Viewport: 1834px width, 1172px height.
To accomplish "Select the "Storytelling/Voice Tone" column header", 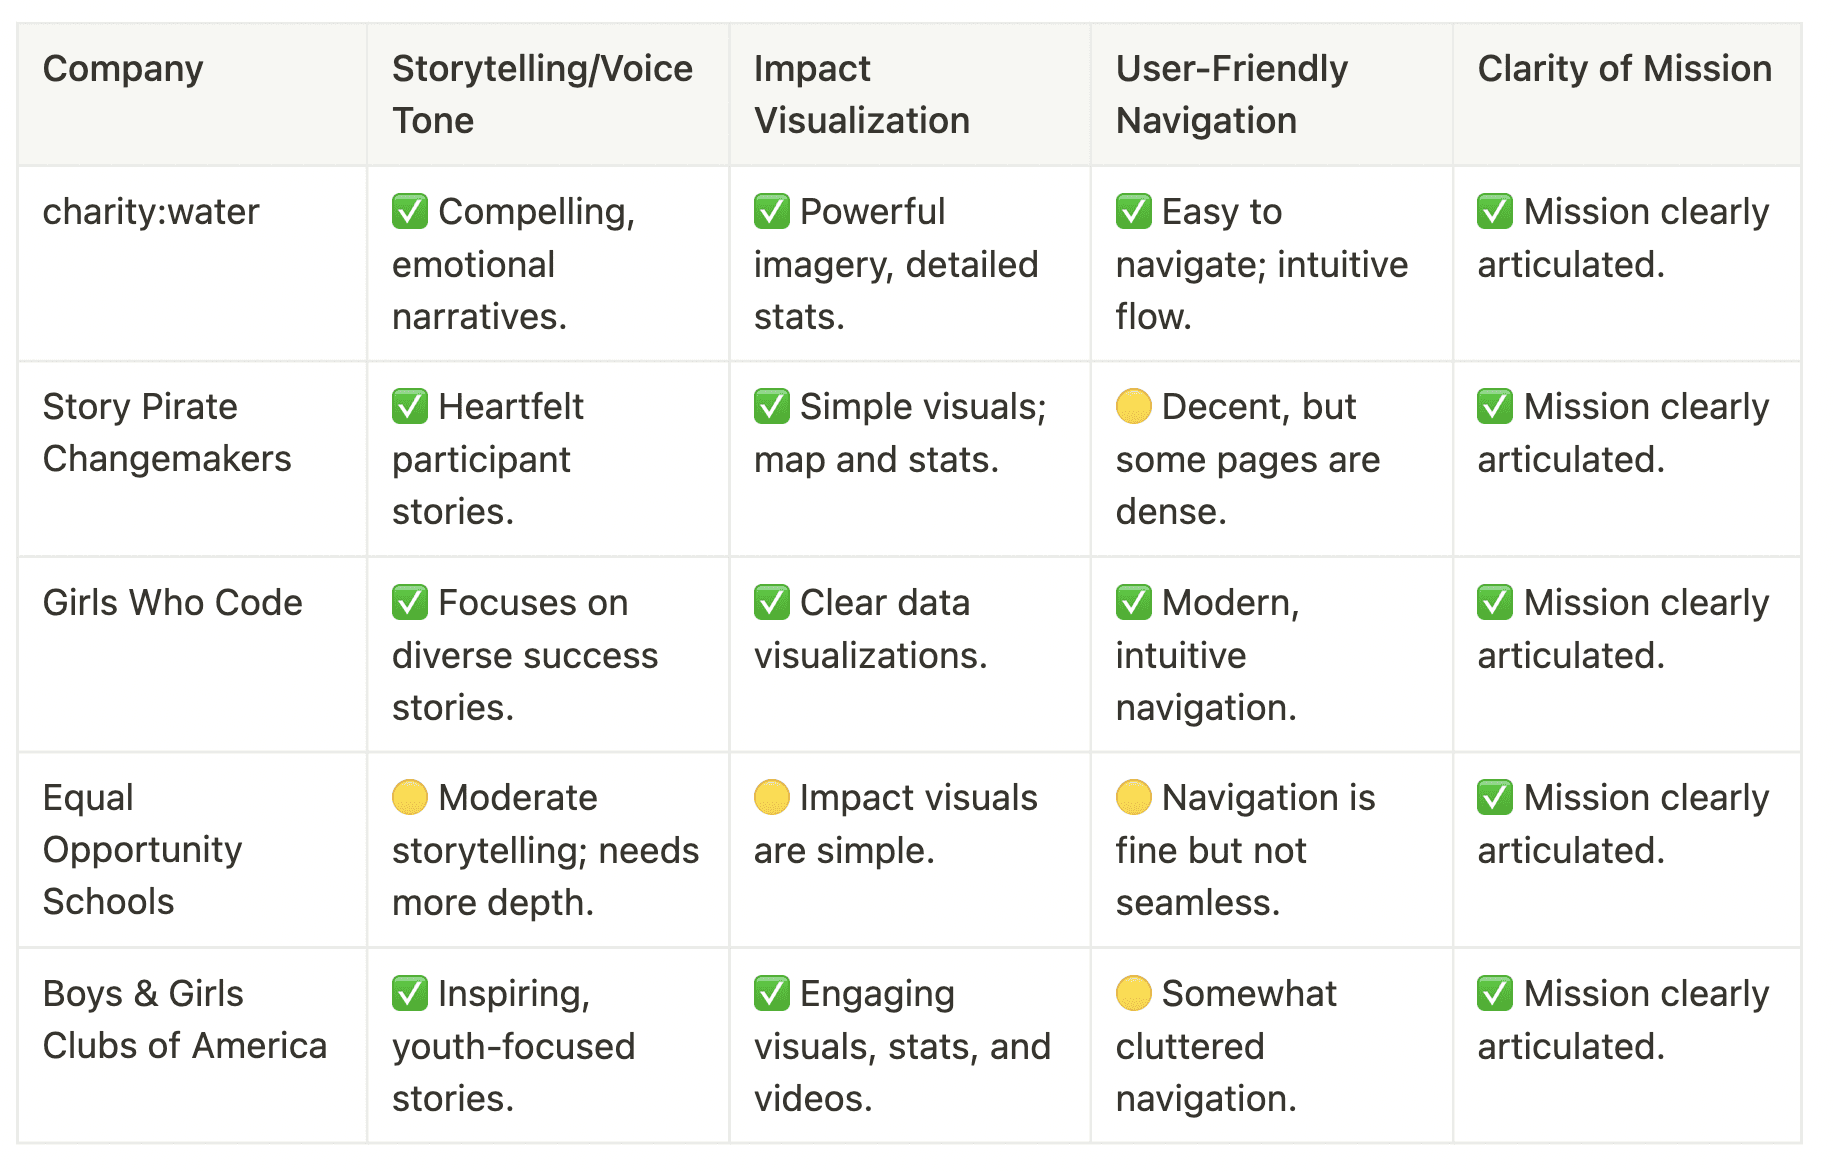I will (x=542, y=94).
